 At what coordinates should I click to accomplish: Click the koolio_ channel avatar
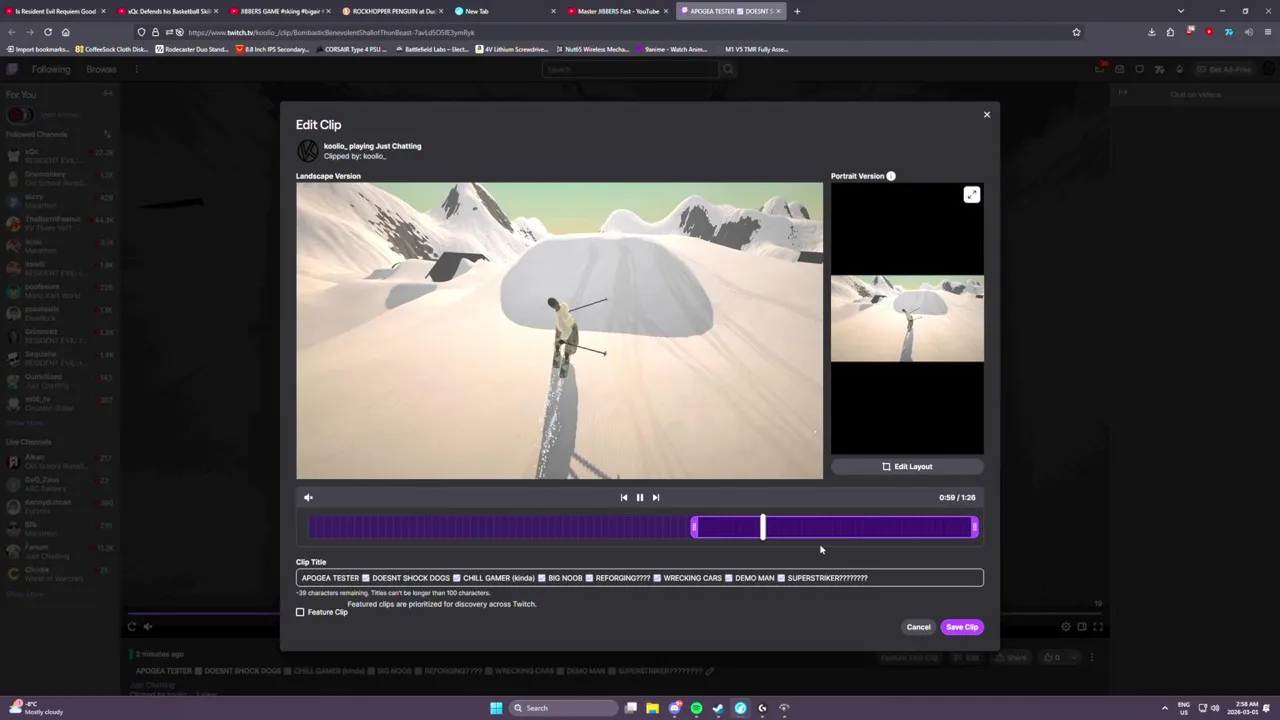pyautogui.click(x=307, y=150)
